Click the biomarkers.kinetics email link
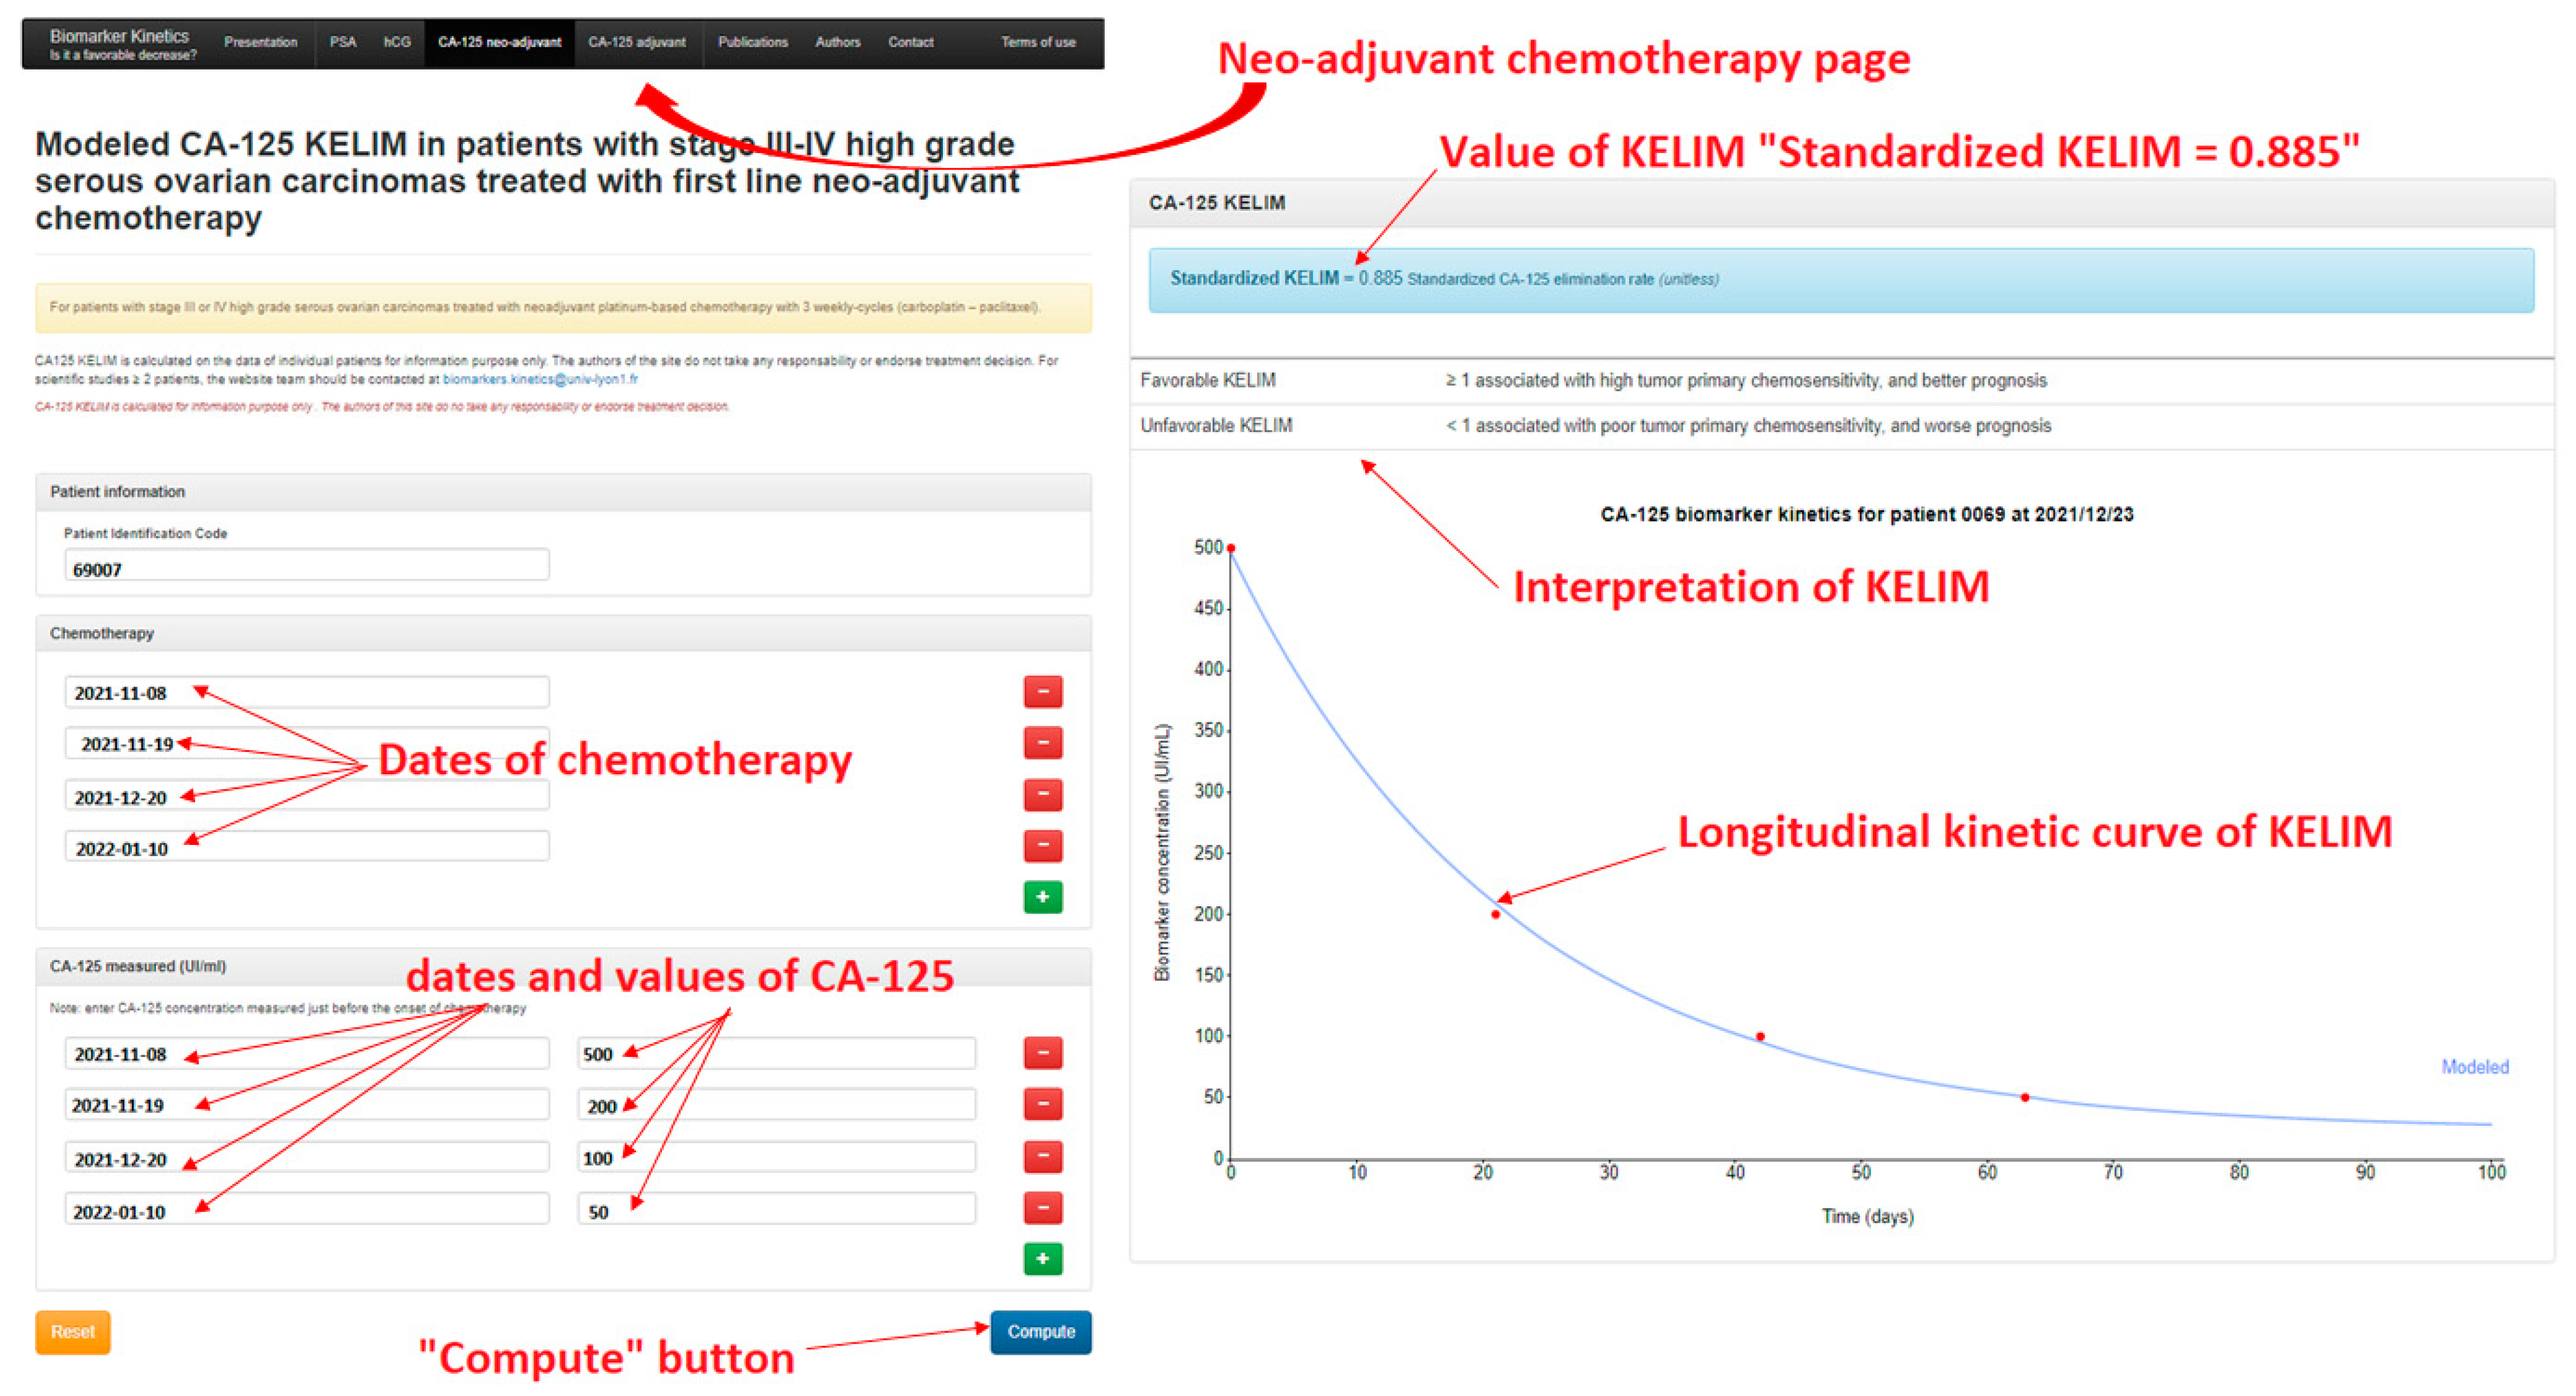This screenshot has height=1396, width=2576. (x=540, y=380)
